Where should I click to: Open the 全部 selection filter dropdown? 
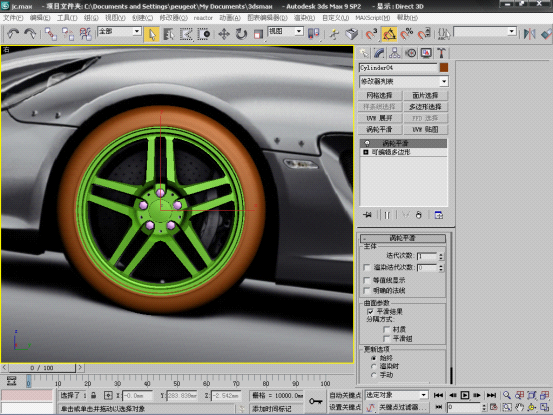tap(119, 31)
